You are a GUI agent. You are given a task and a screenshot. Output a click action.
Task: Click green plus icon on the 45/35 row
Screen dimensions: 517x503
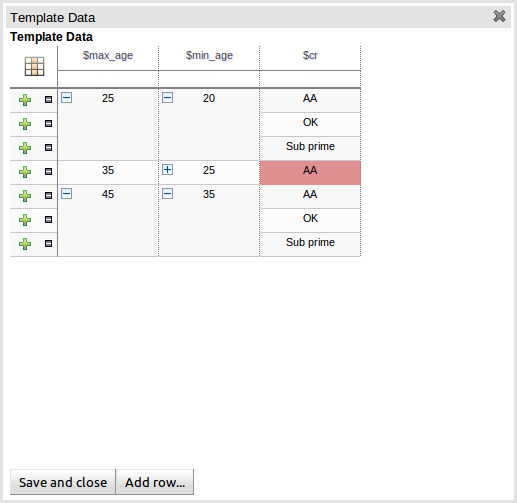pos(25,196)
